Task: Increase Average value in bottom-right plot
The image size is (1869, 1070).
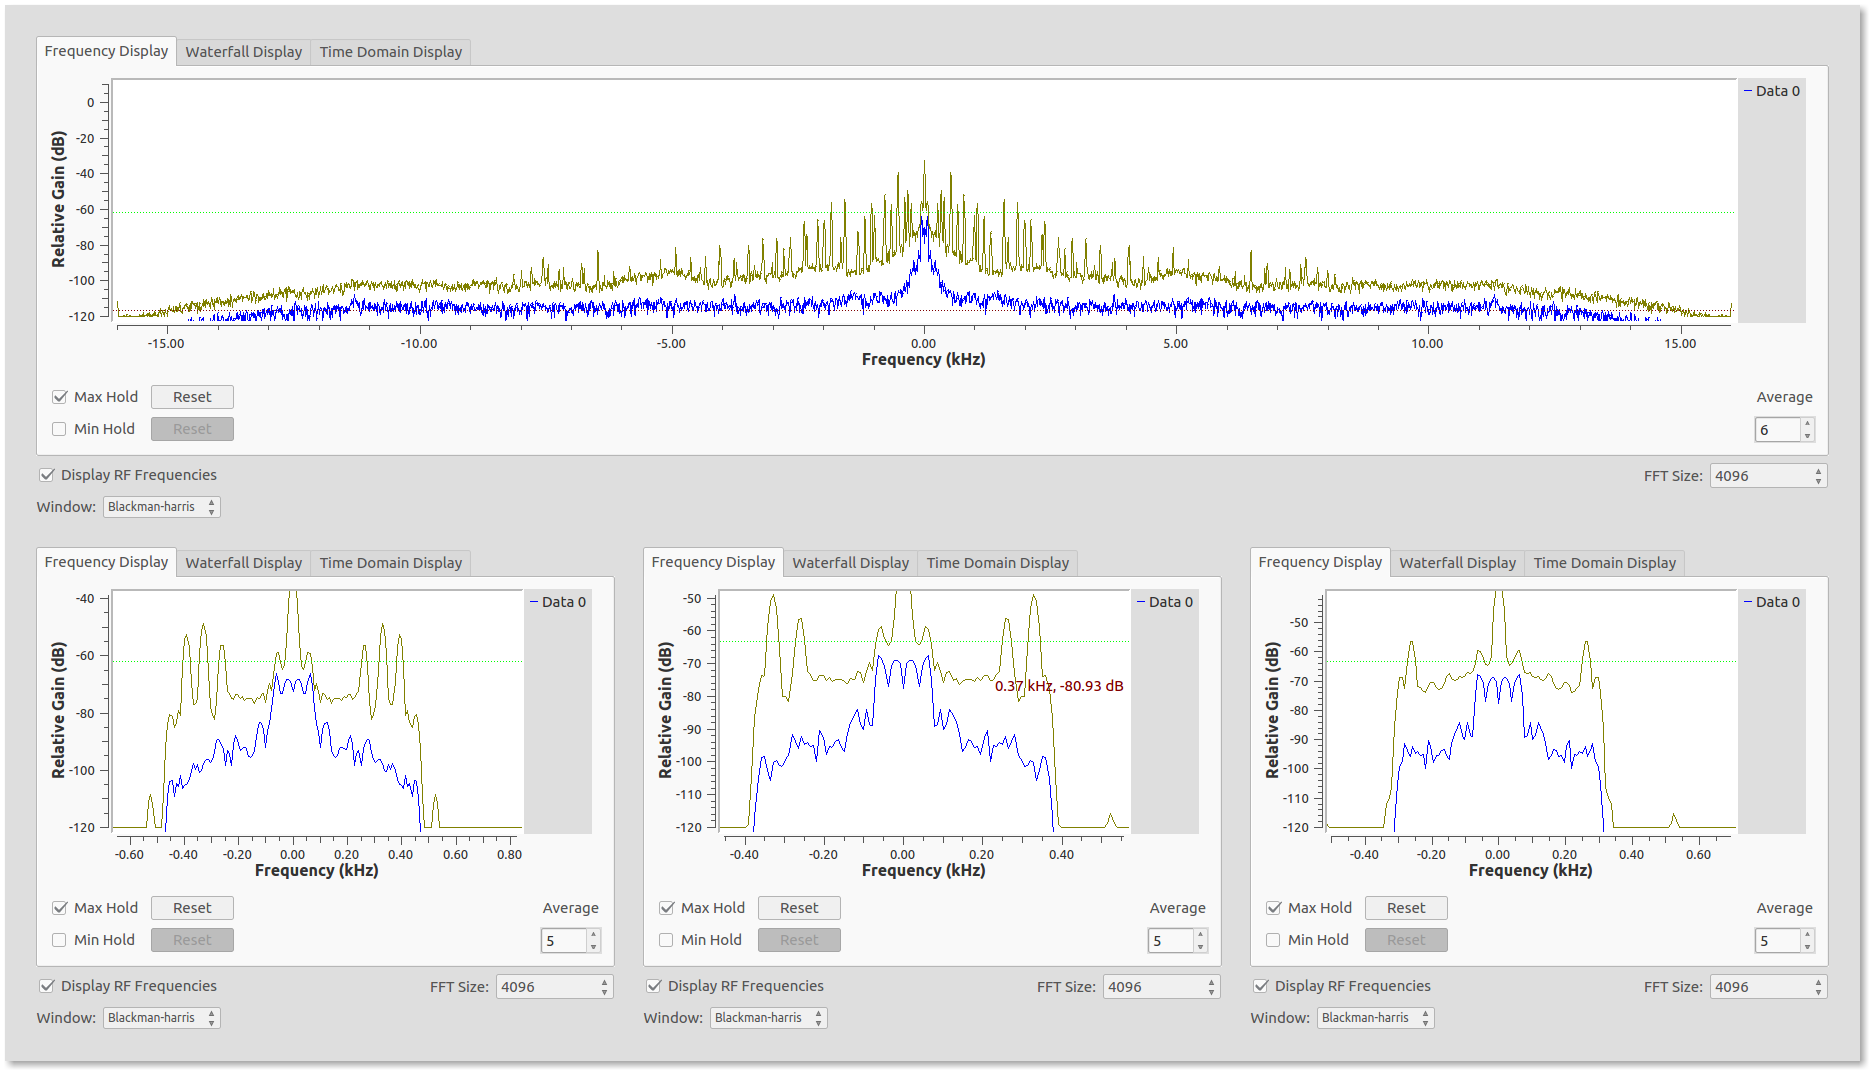Action: (x=1807, y=935)
